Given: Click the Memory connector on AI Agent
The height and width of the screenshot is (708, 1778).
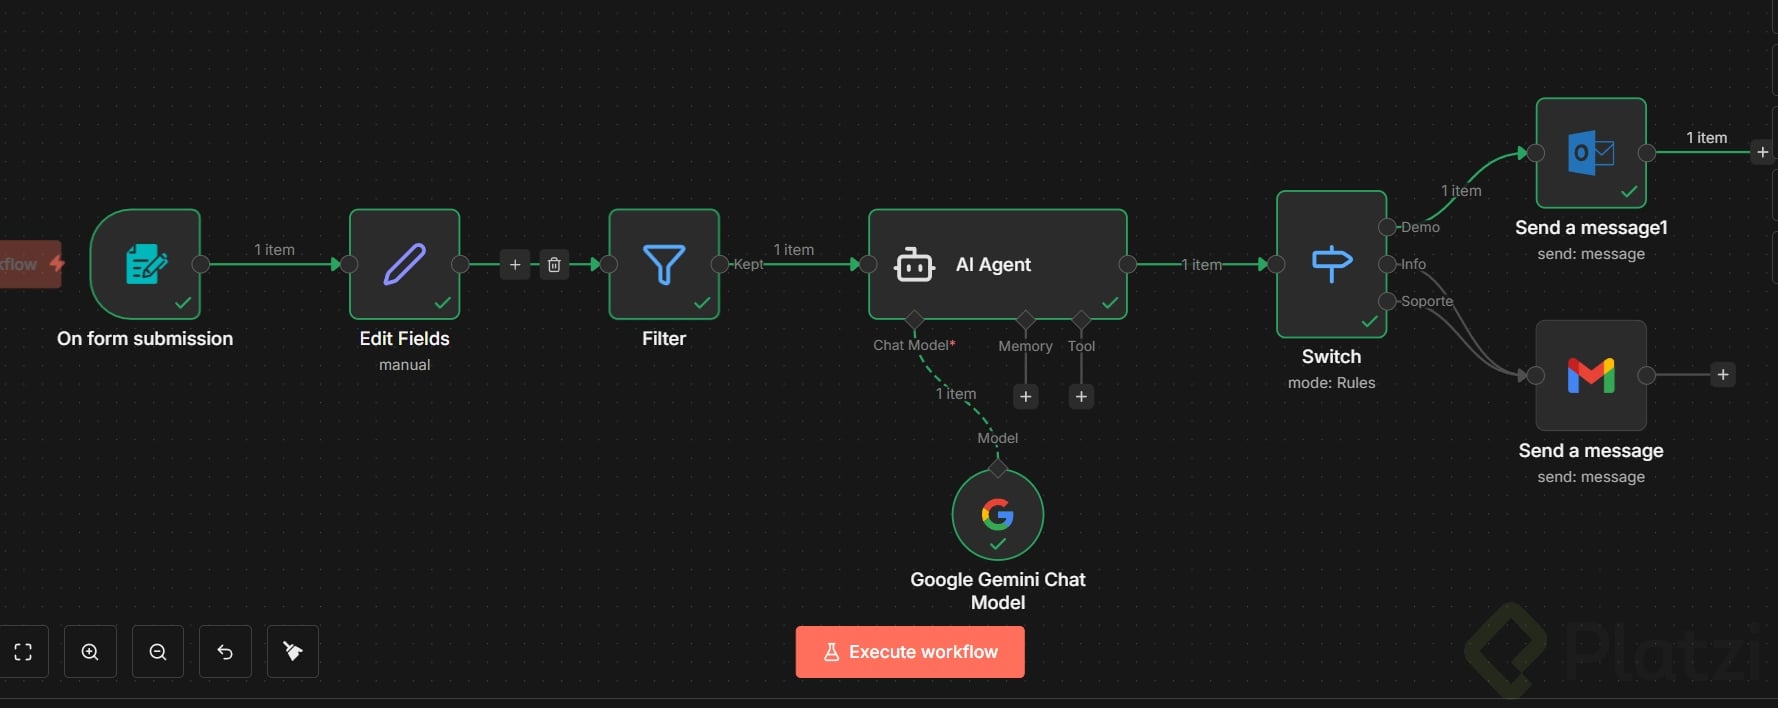Looking at the screenshot, I should [x=1025, y=320].
